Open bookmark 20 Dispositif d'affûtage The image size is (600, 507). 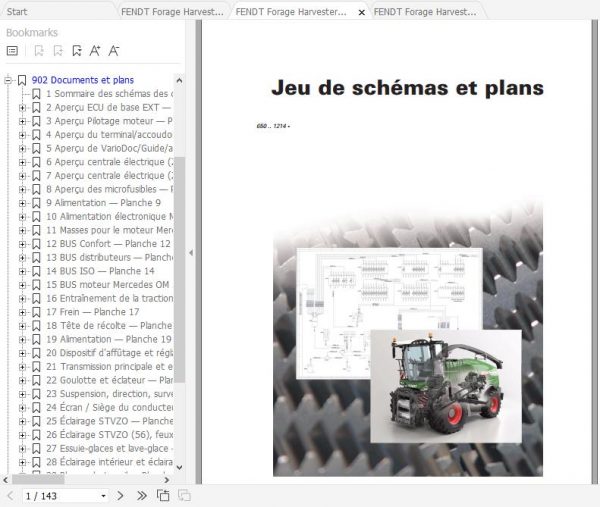109,353
